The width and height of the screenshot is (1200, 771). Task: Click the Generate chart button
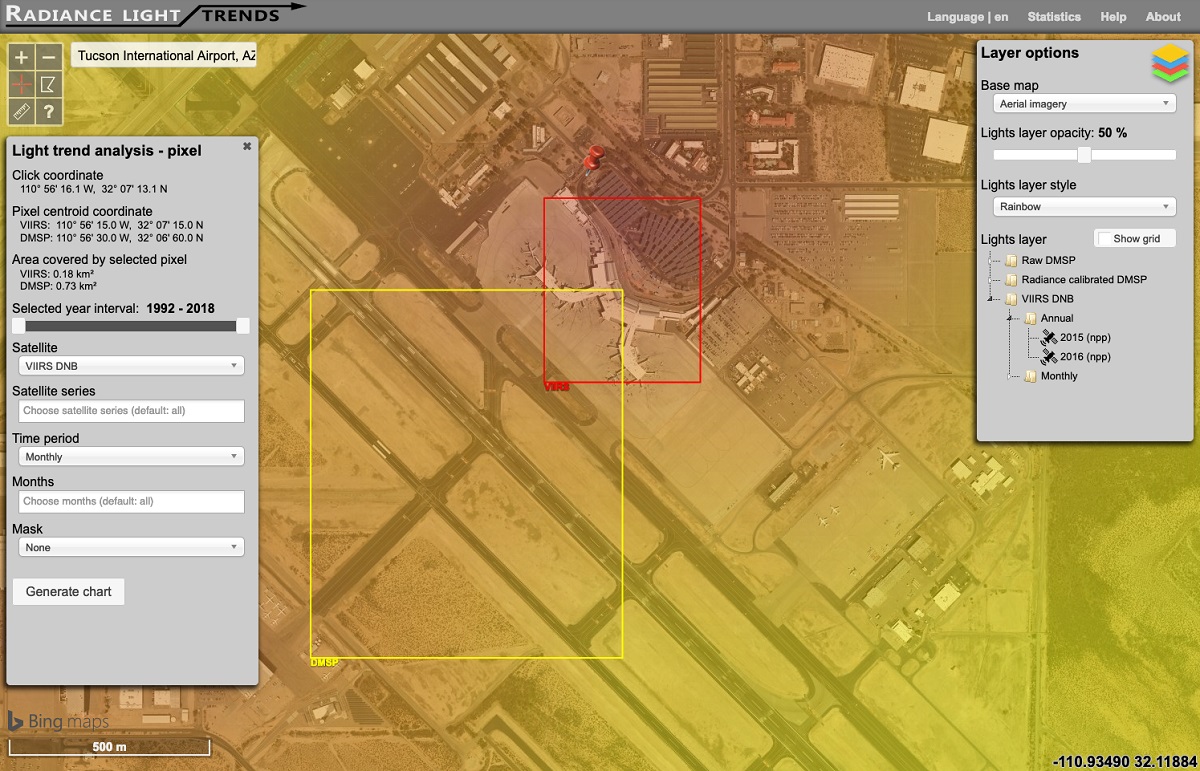click(x=68, y=591)
